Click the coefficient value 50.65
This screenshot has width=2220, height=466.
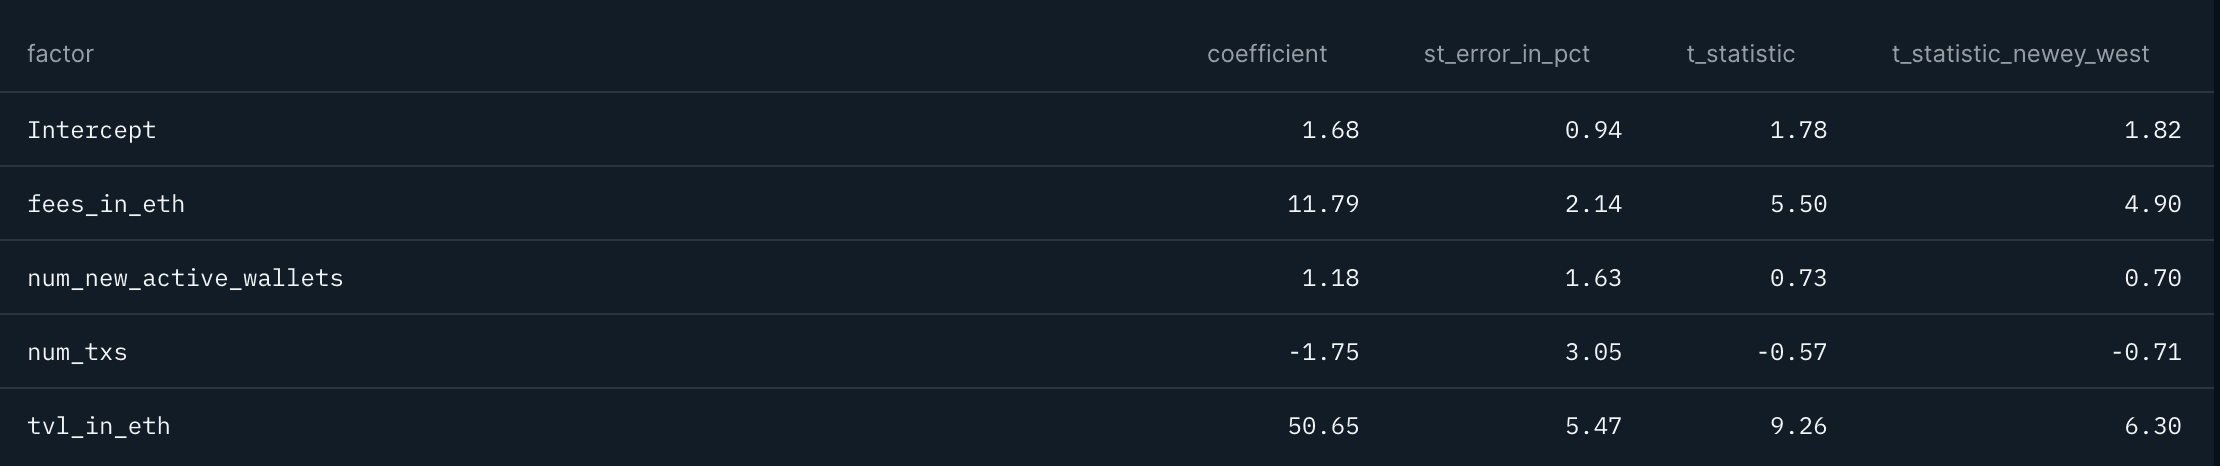1323,426
